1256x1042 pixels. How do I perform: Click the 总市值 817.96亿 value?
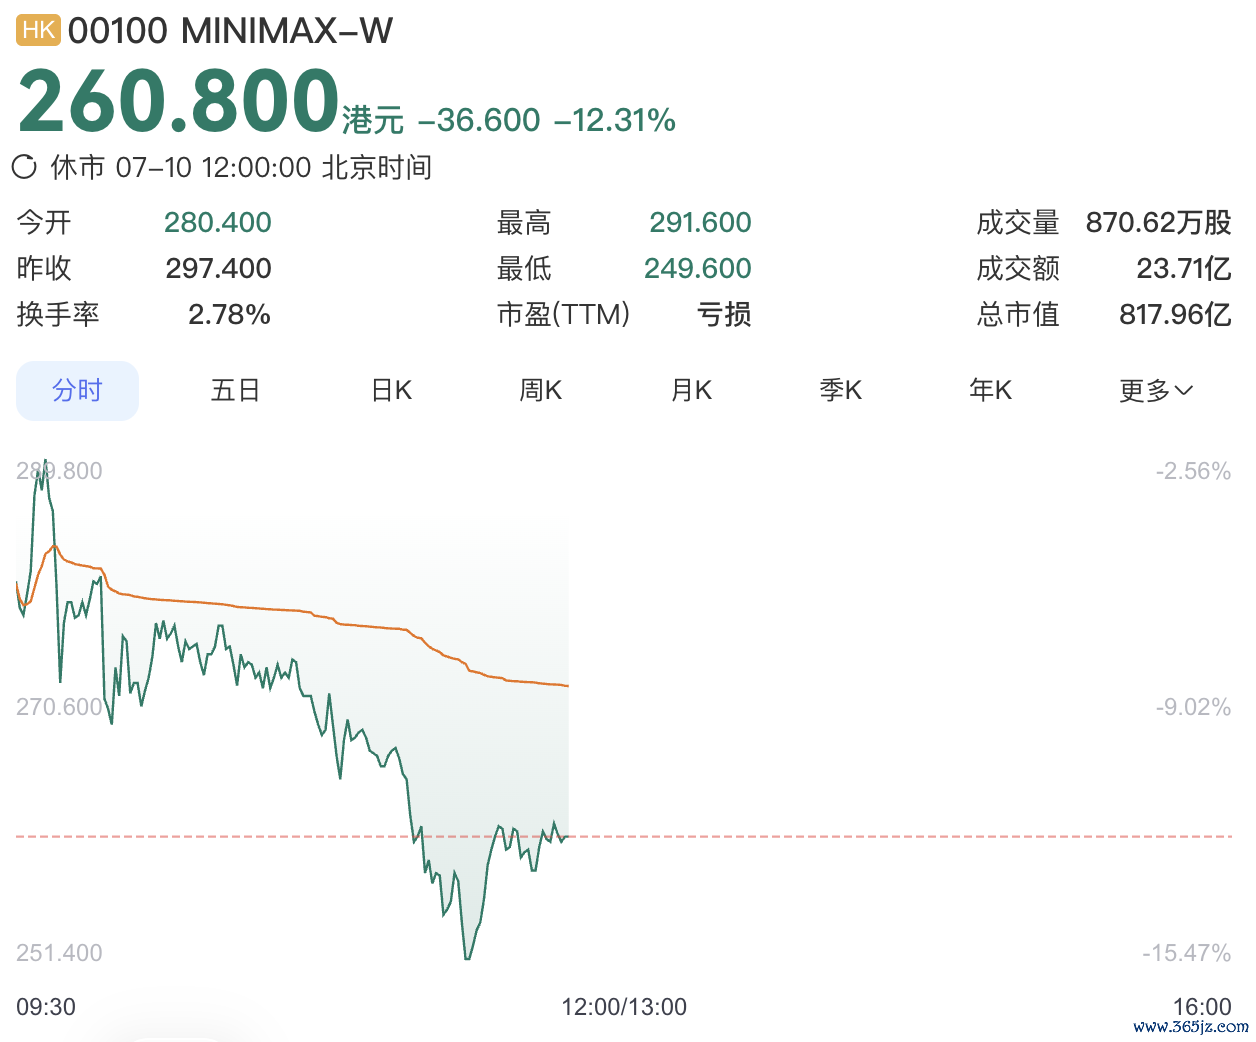[x=1175, y=314]
